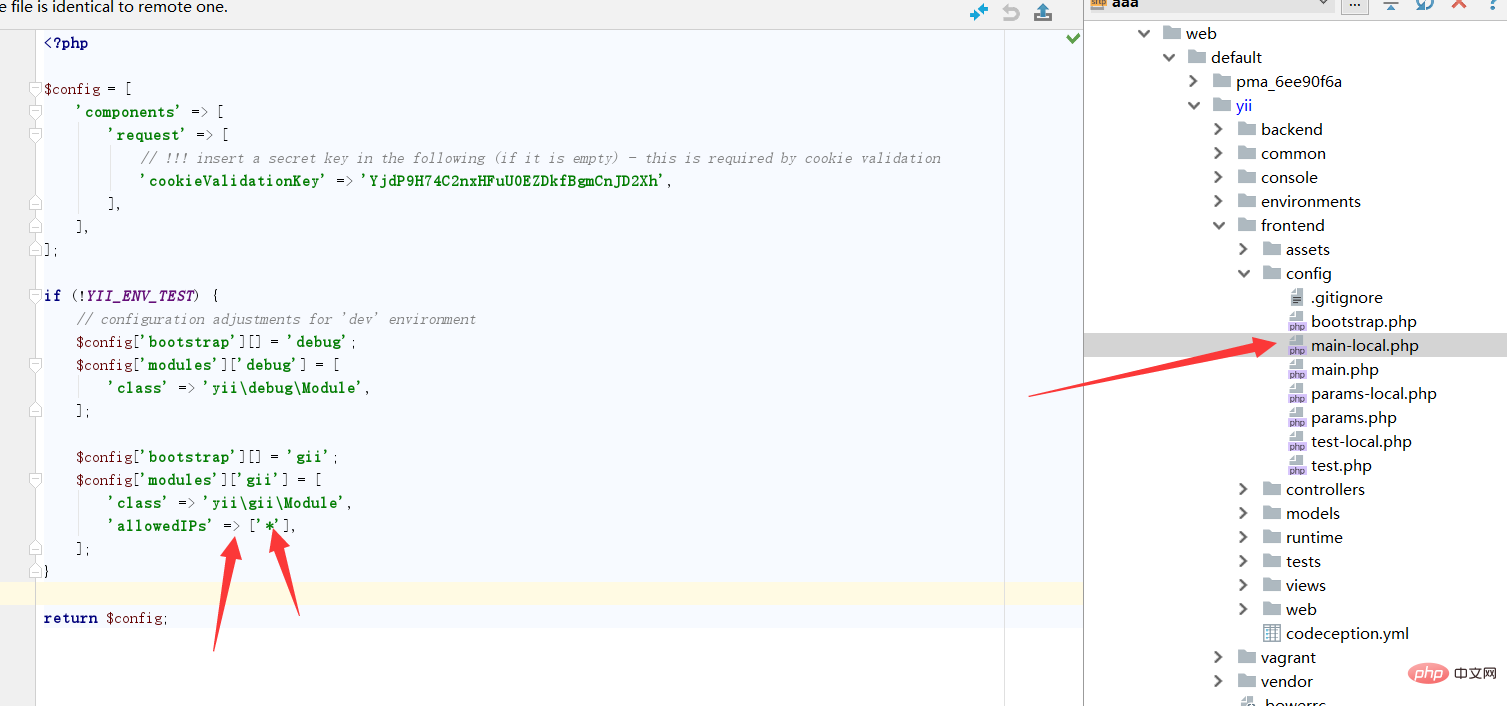This screenshot has width=1507, height=706.
Task: Click the help question mark icon
Action: (1494, 4)
